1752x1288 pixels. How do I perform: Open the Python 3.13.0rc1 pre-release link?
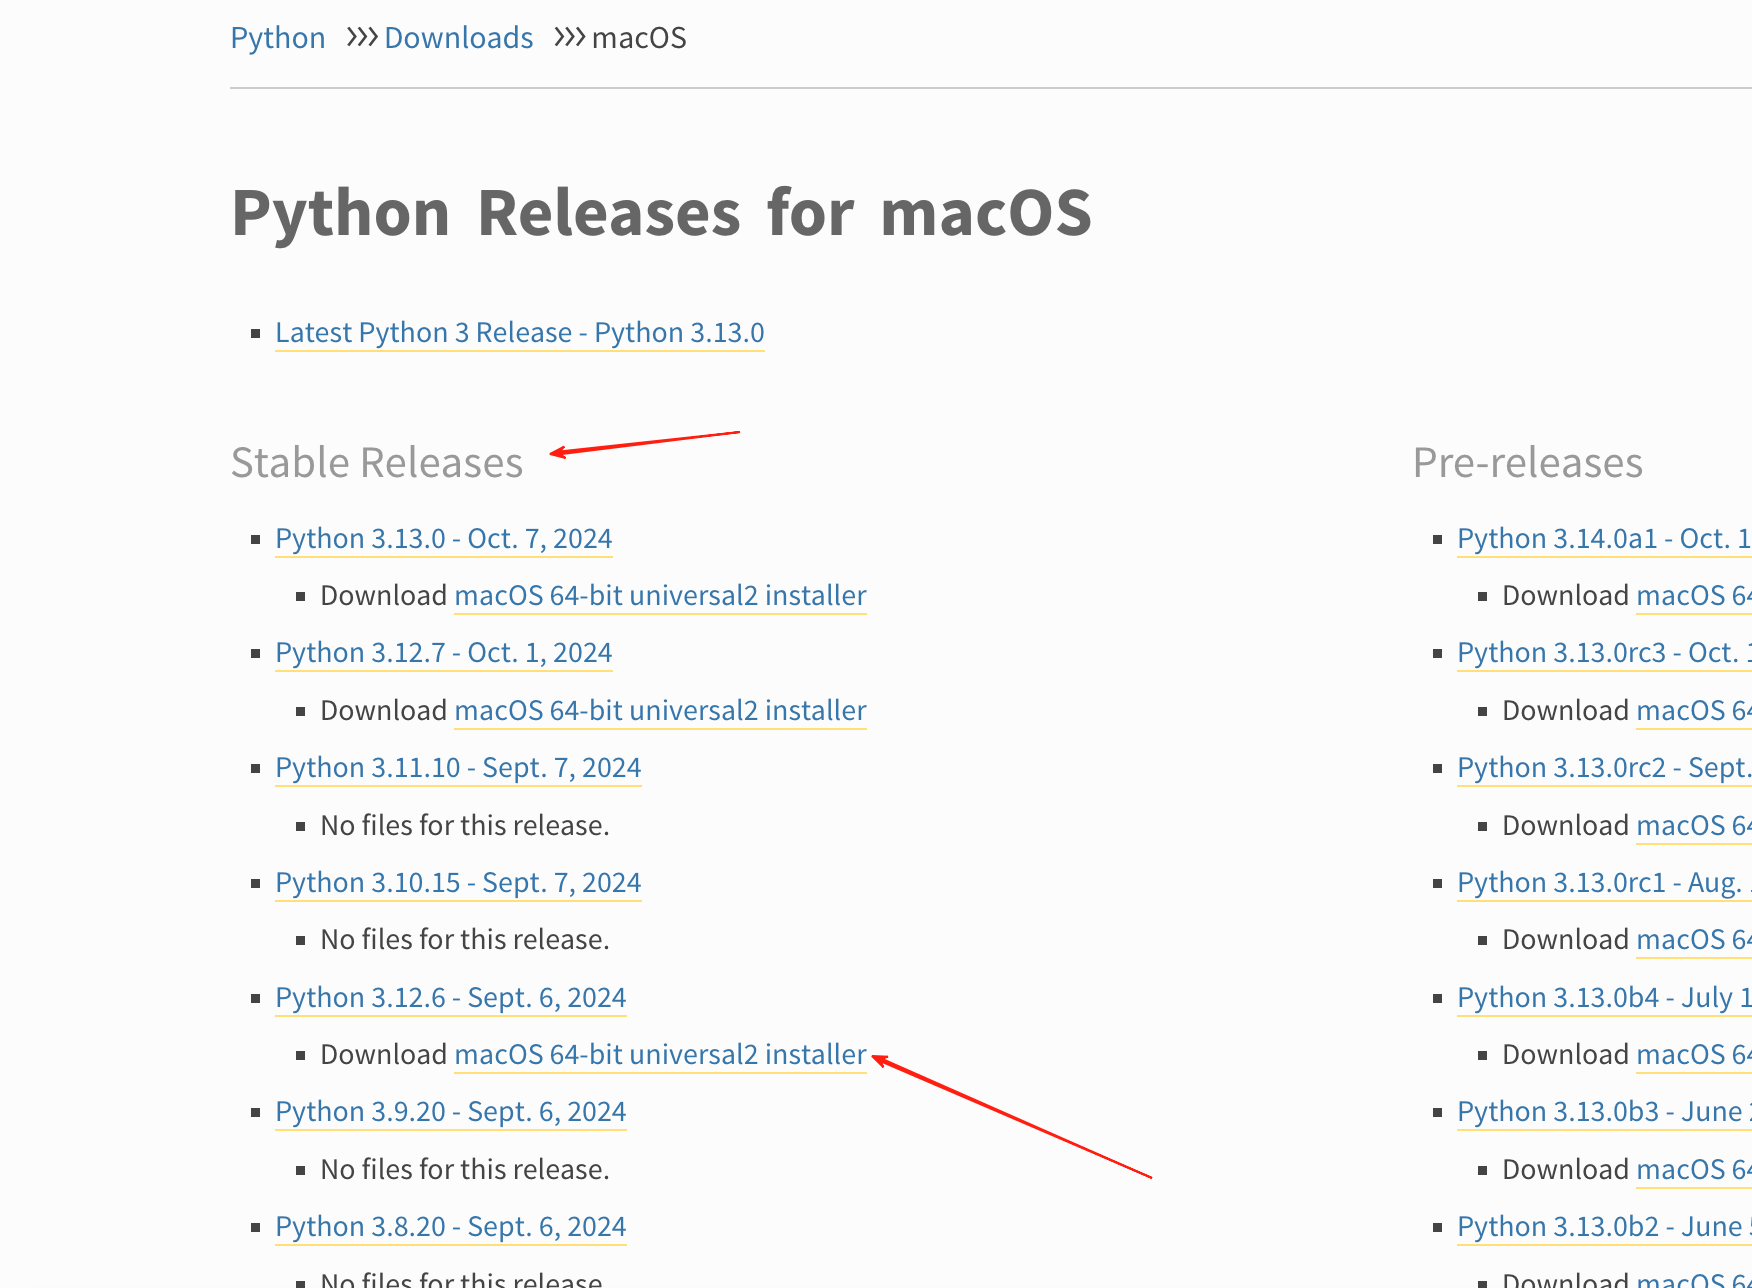point(1604,882)
